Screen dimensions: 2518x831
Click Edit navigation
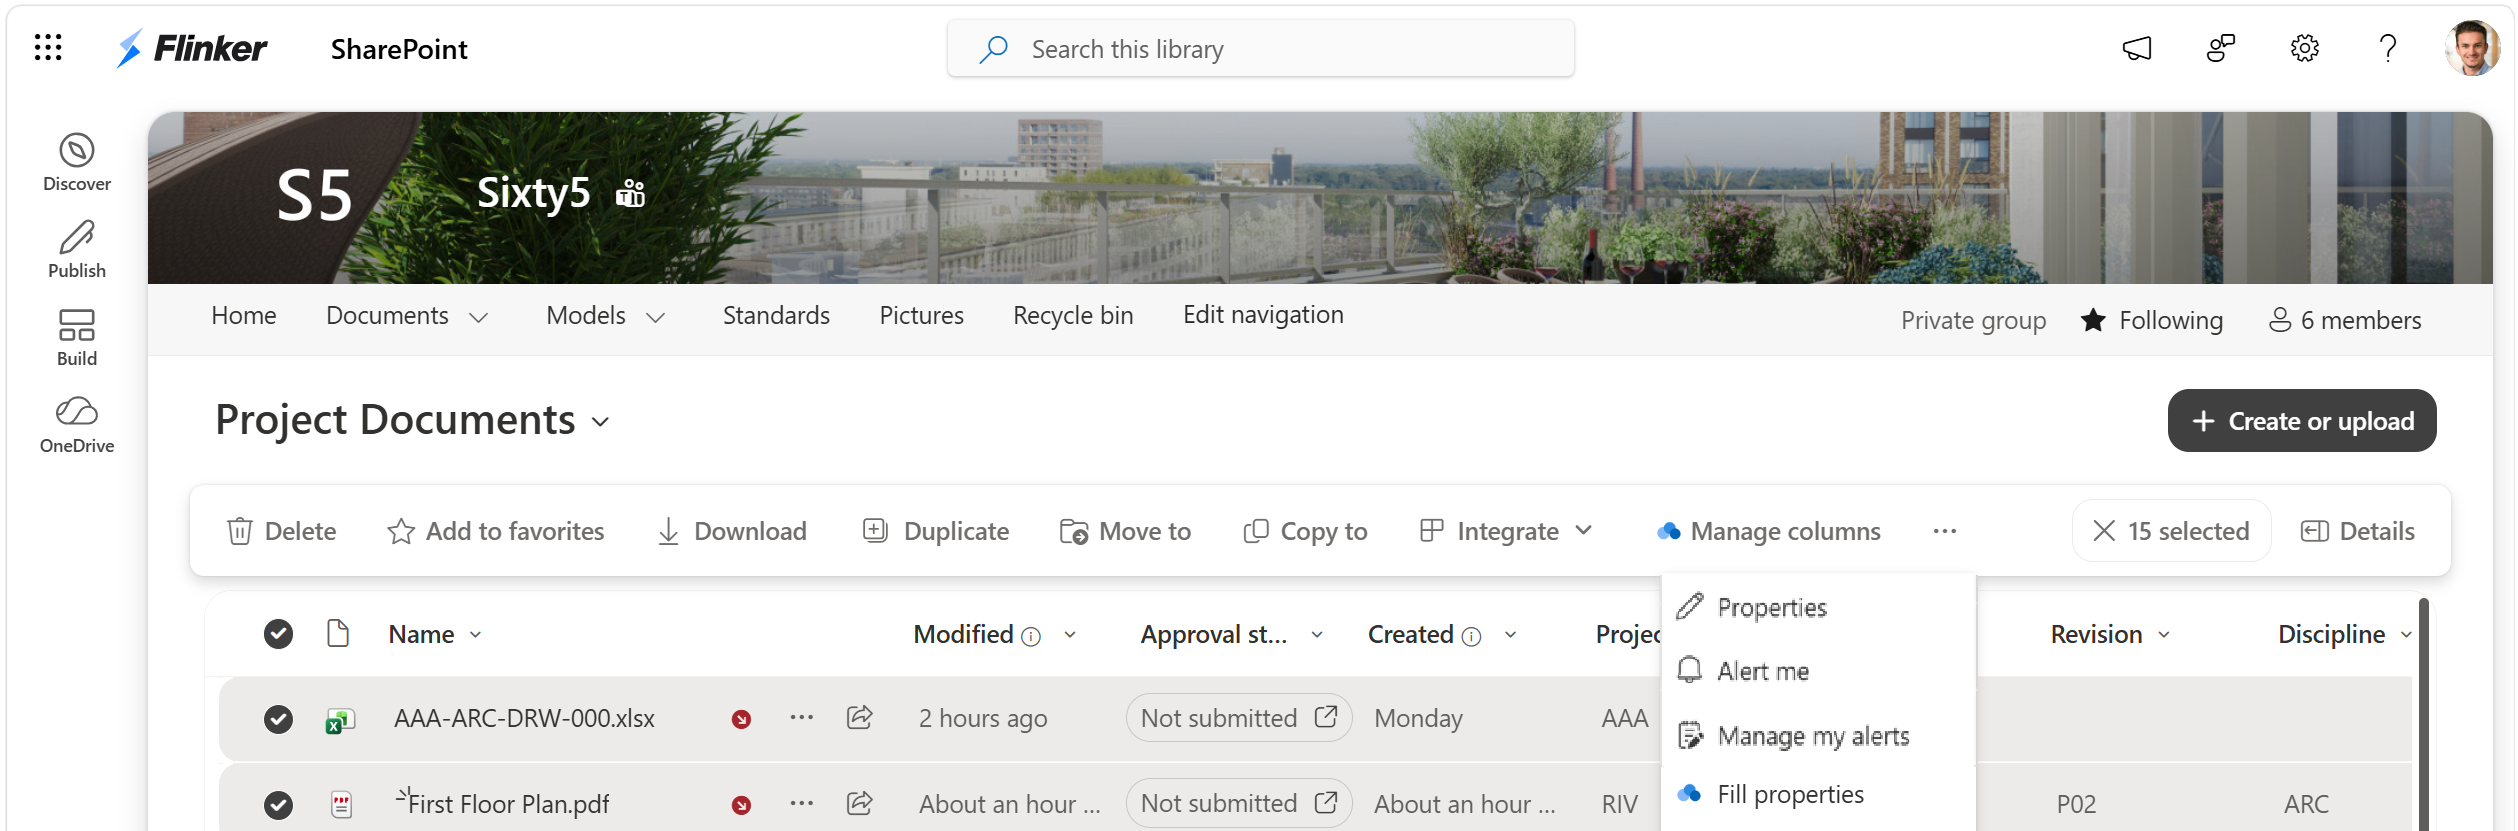[1263, 315]
